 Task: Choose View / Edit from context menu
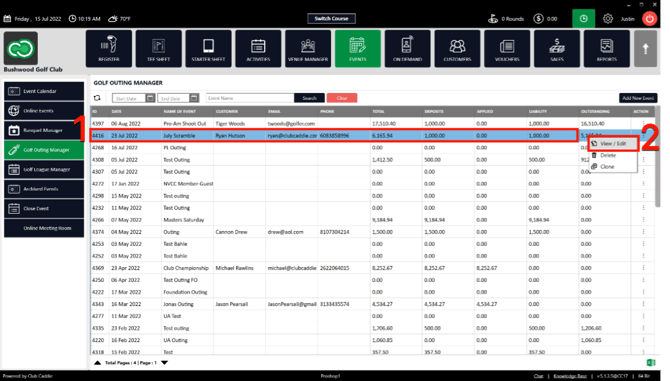coord(613,144)
